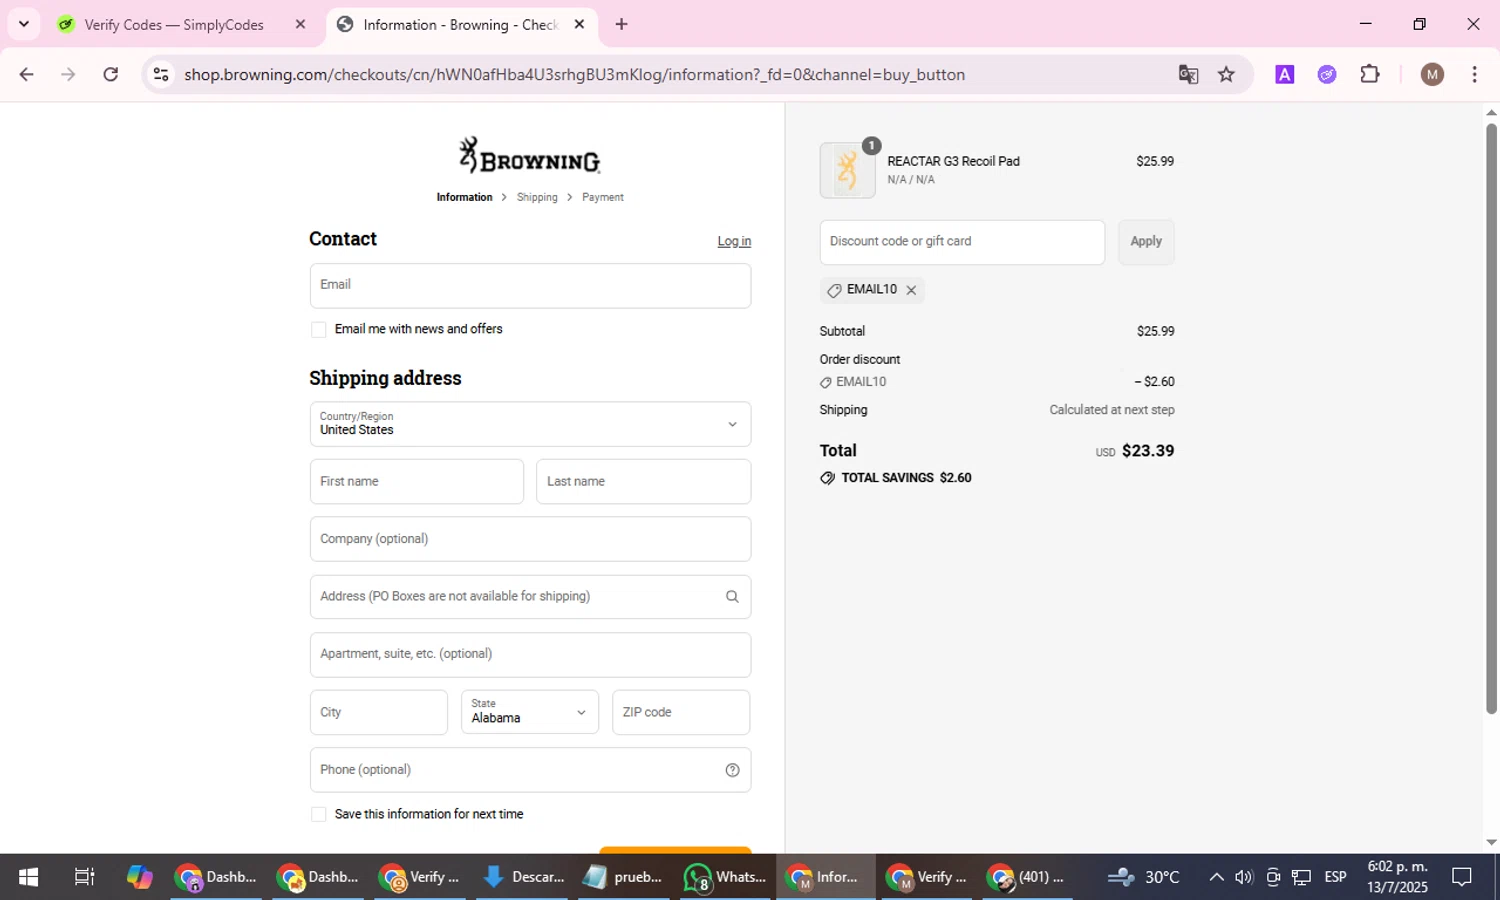
Task: Open the Chrome profile avatar M
Action: [1432, 74]
